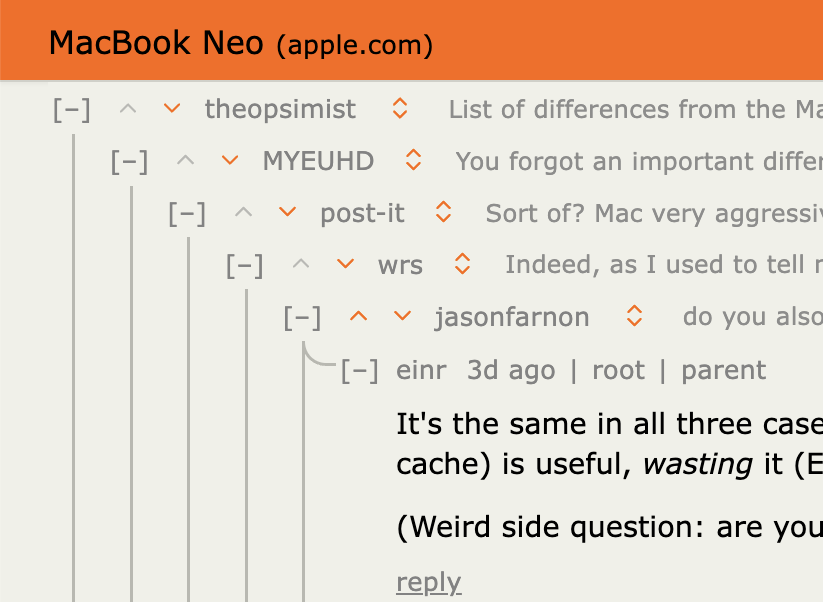Open the root link on einr's comment

pos(618,370)
